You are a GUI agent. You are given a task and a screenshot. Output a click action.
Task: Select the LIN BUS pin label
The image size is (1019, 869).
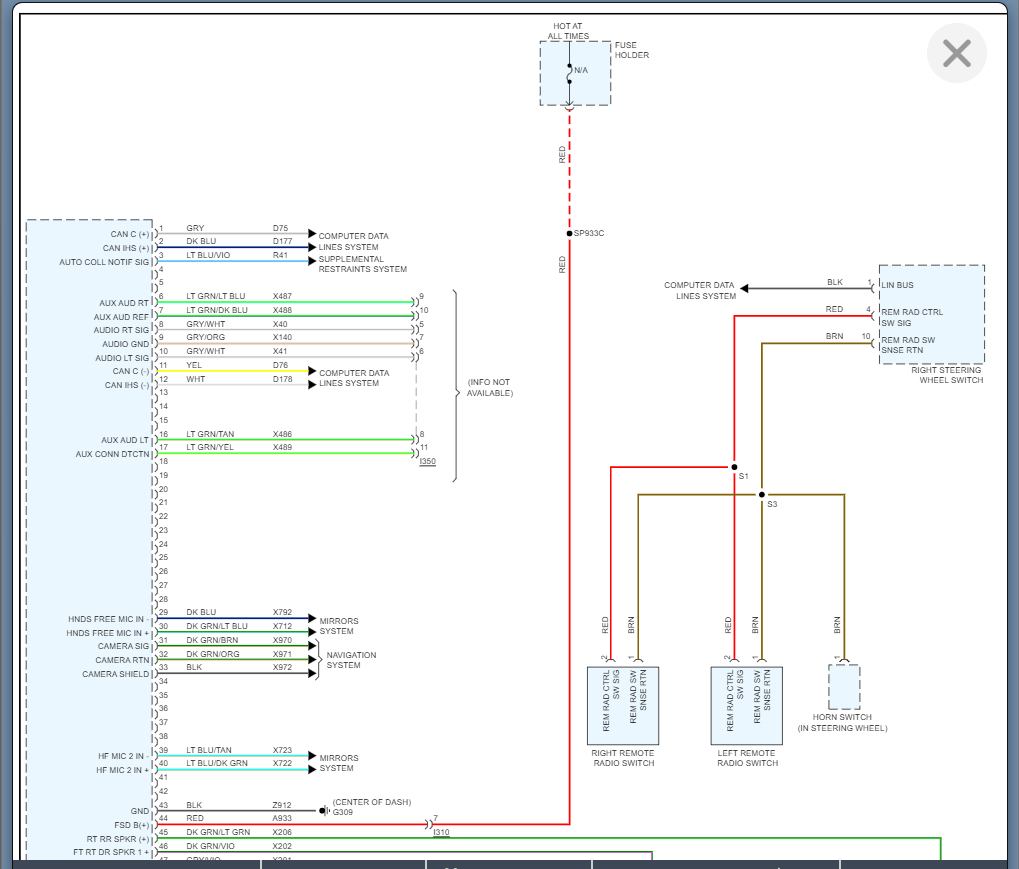(x=898, y=286)
